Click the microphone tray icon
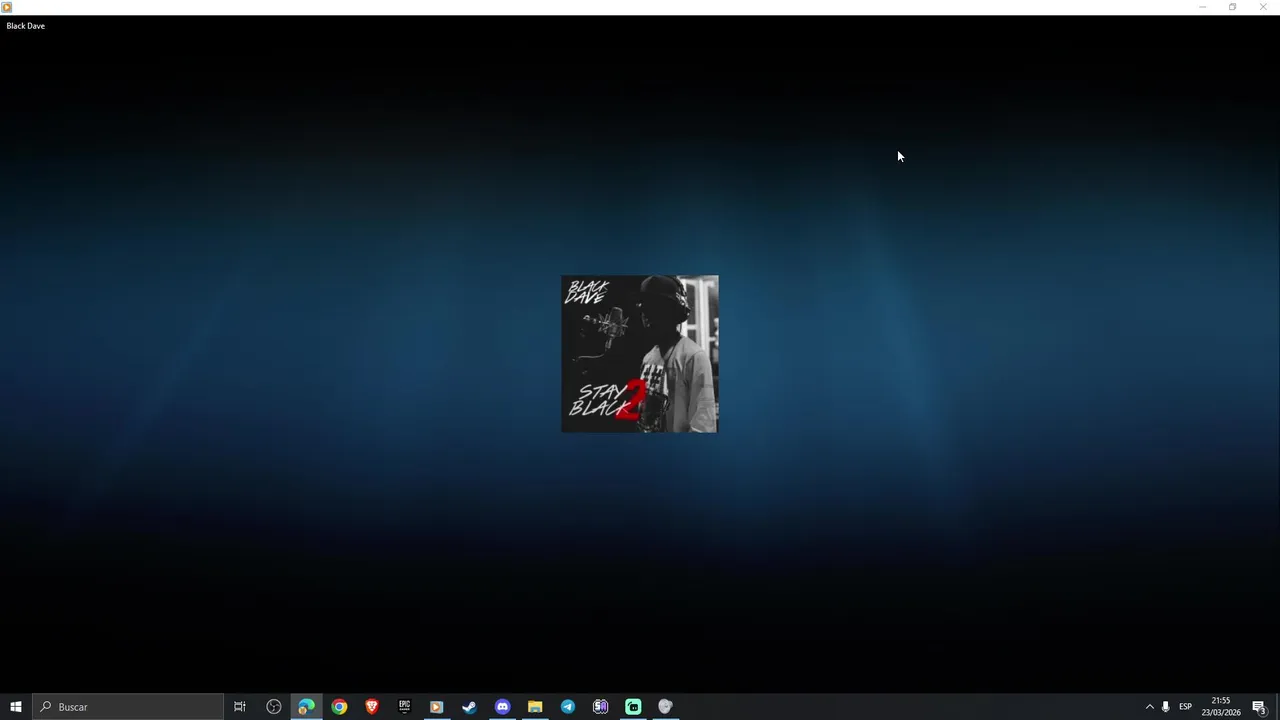The width and height of the screenshot is (1280, 720). (x=1165, y=707)
